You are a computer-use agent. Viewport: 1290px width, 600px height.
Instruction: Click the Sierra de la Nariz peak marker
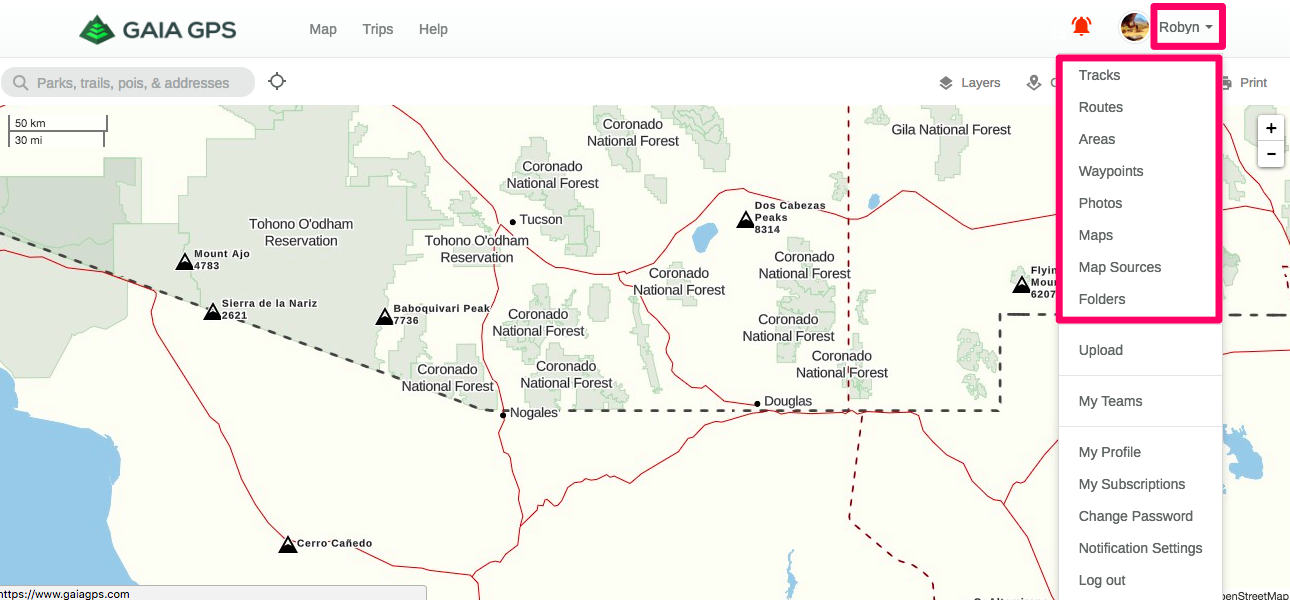[212, 311]
